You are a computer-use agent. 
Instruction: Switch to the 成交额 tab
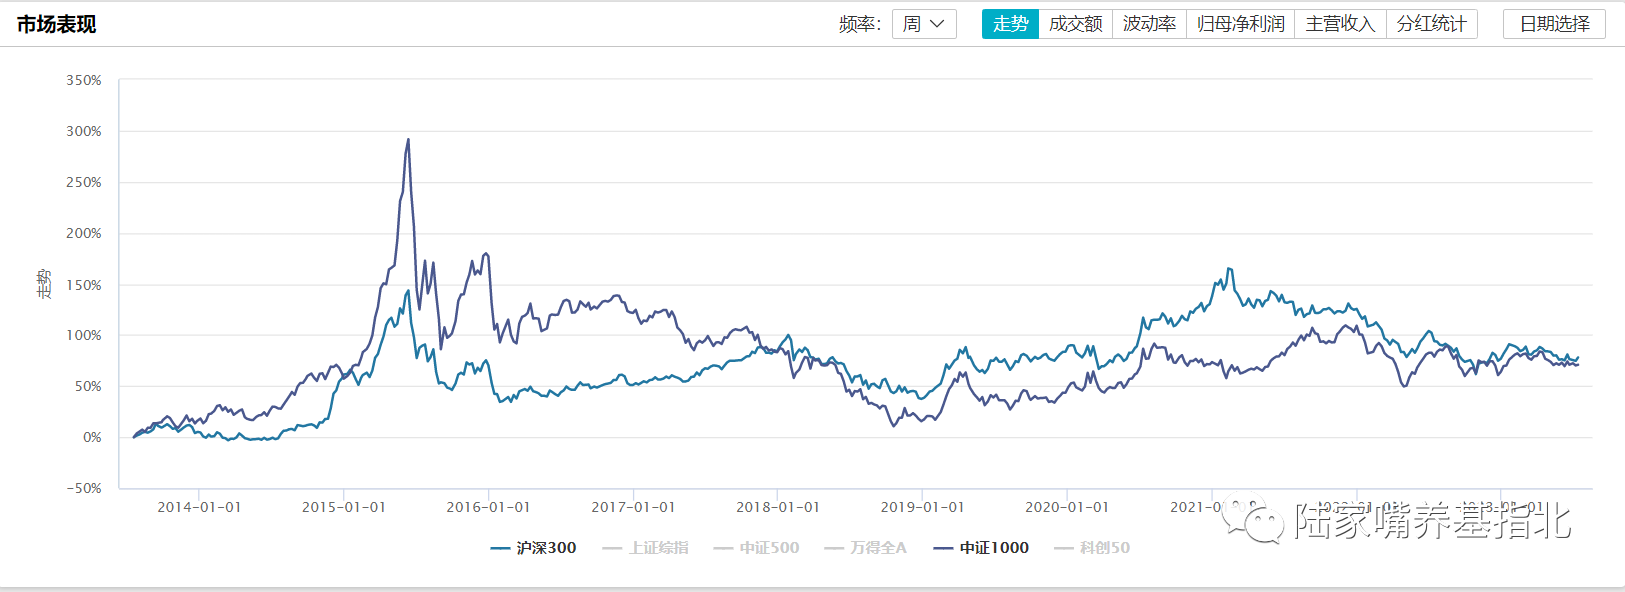tap(1075, 24)
